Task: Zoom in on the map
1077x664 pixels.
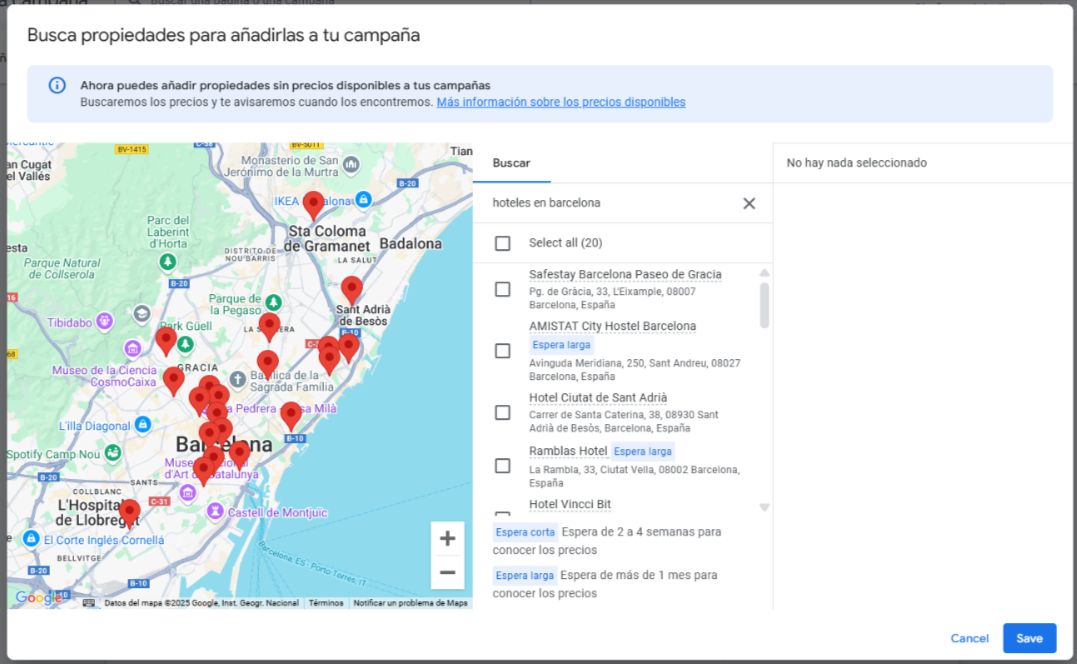Action: pos(447,538)
